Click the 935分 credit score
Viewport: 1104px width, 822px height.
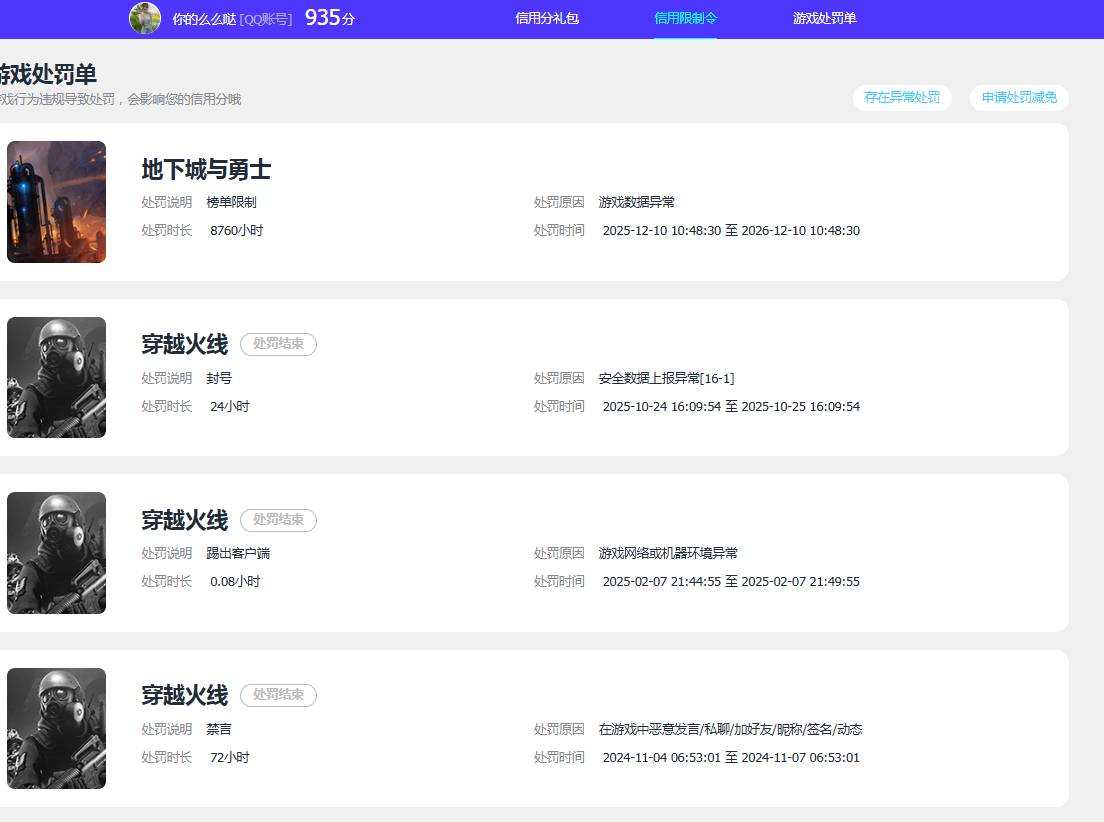point(330,18)
